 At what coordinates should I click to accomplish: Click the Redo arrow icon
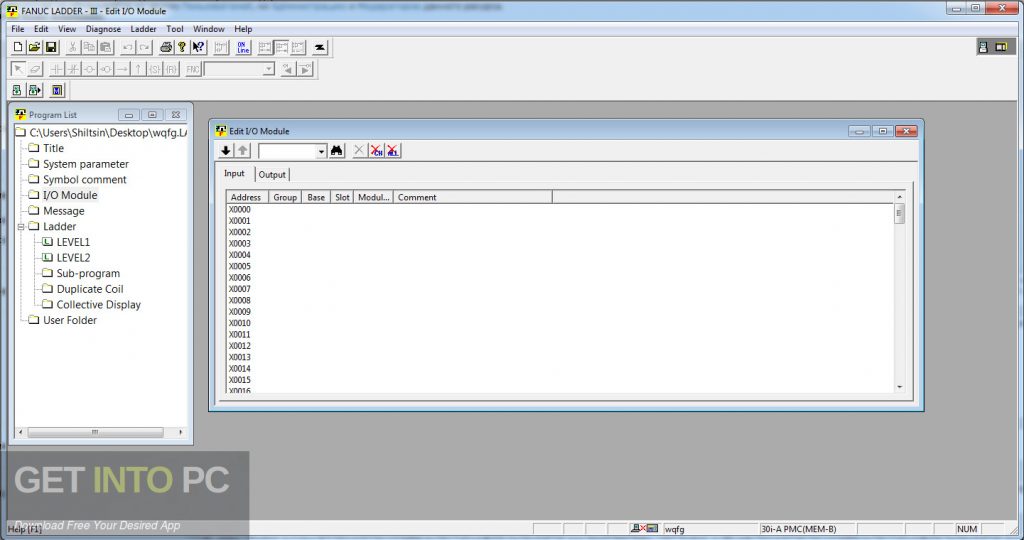144,47
